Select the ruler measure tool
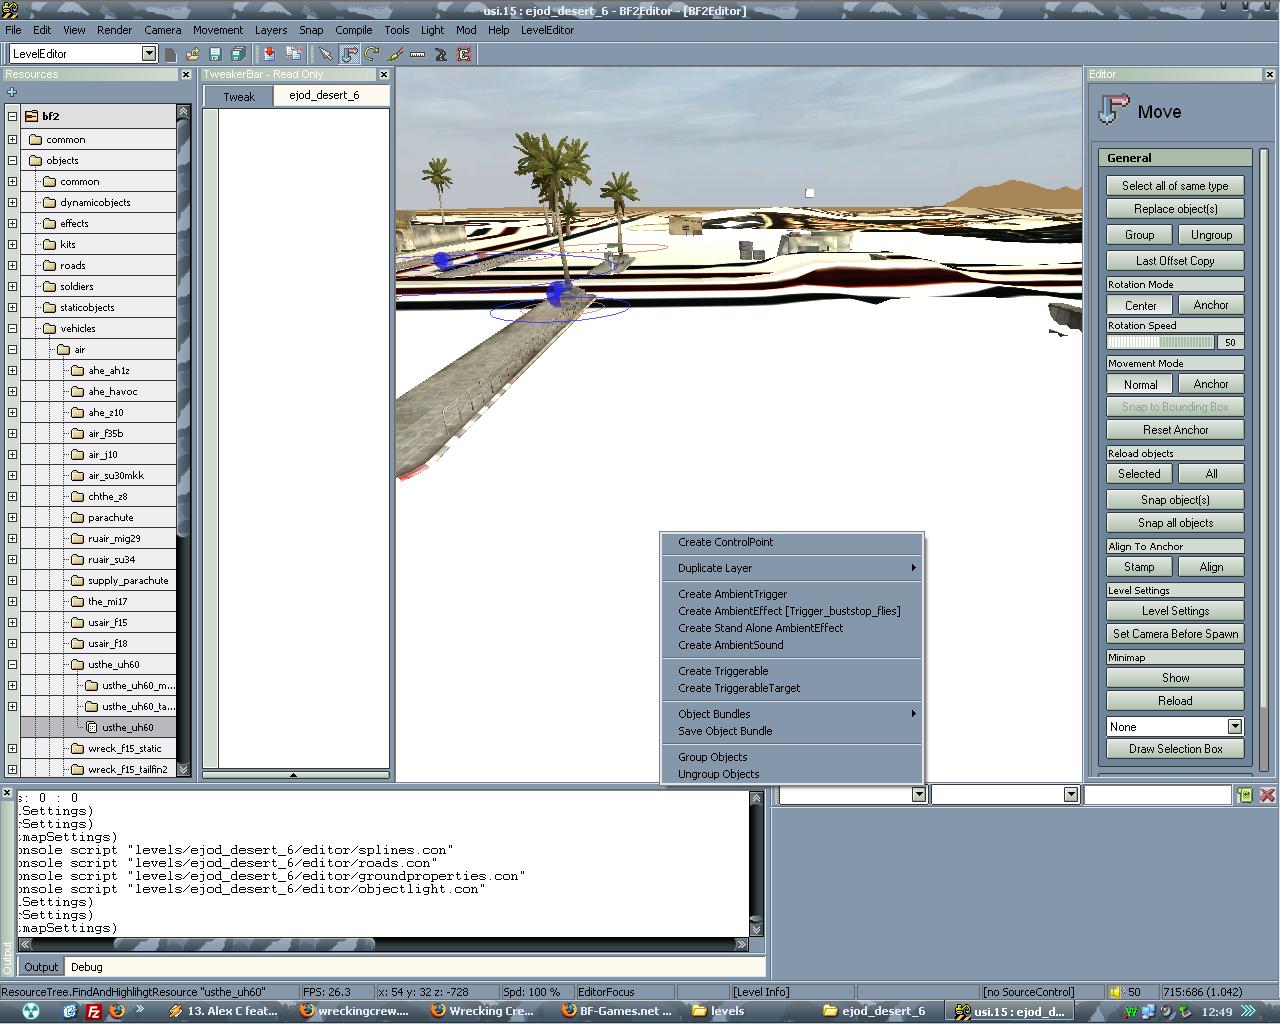This screenshot has width=1280, height=1024. [418, 54]
